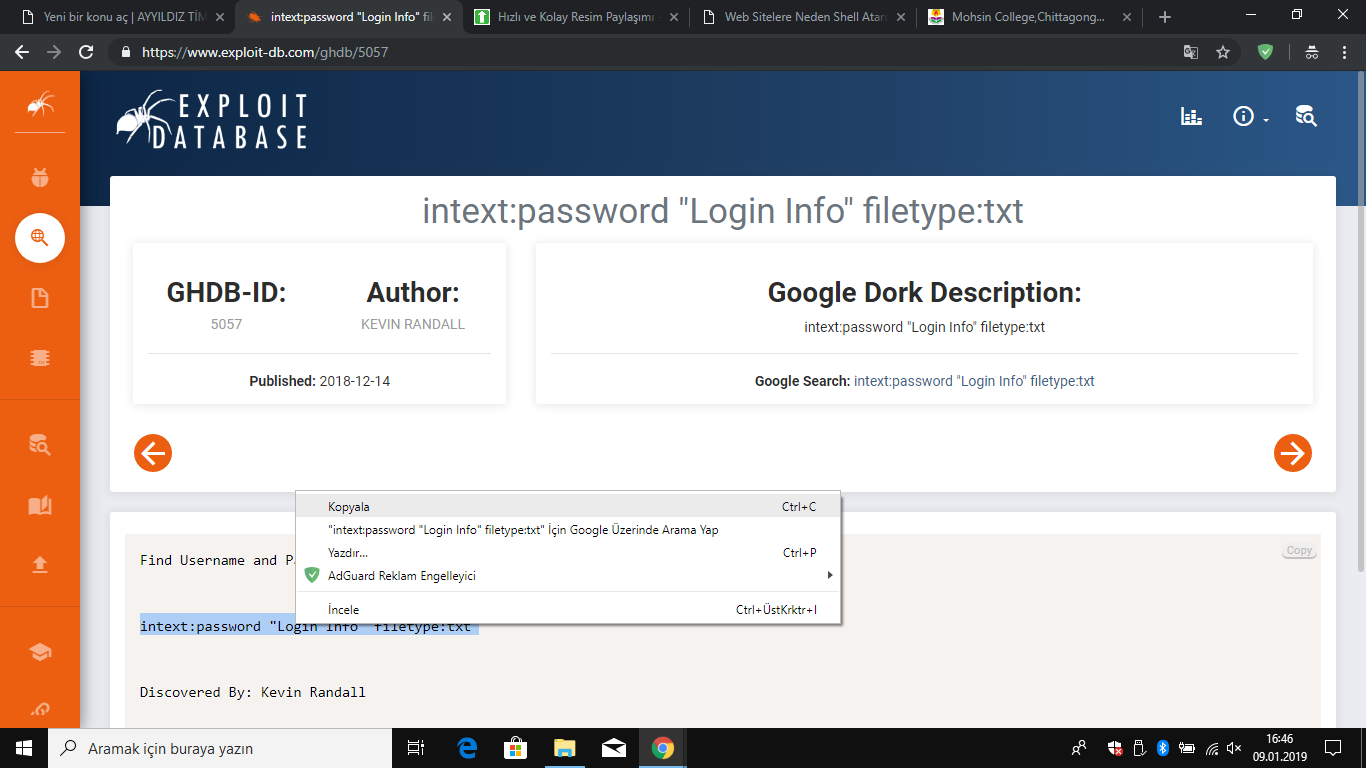Open the Search EDB database icon in sidebar
The image size is (1366, 768).
[x=40, y=445]
